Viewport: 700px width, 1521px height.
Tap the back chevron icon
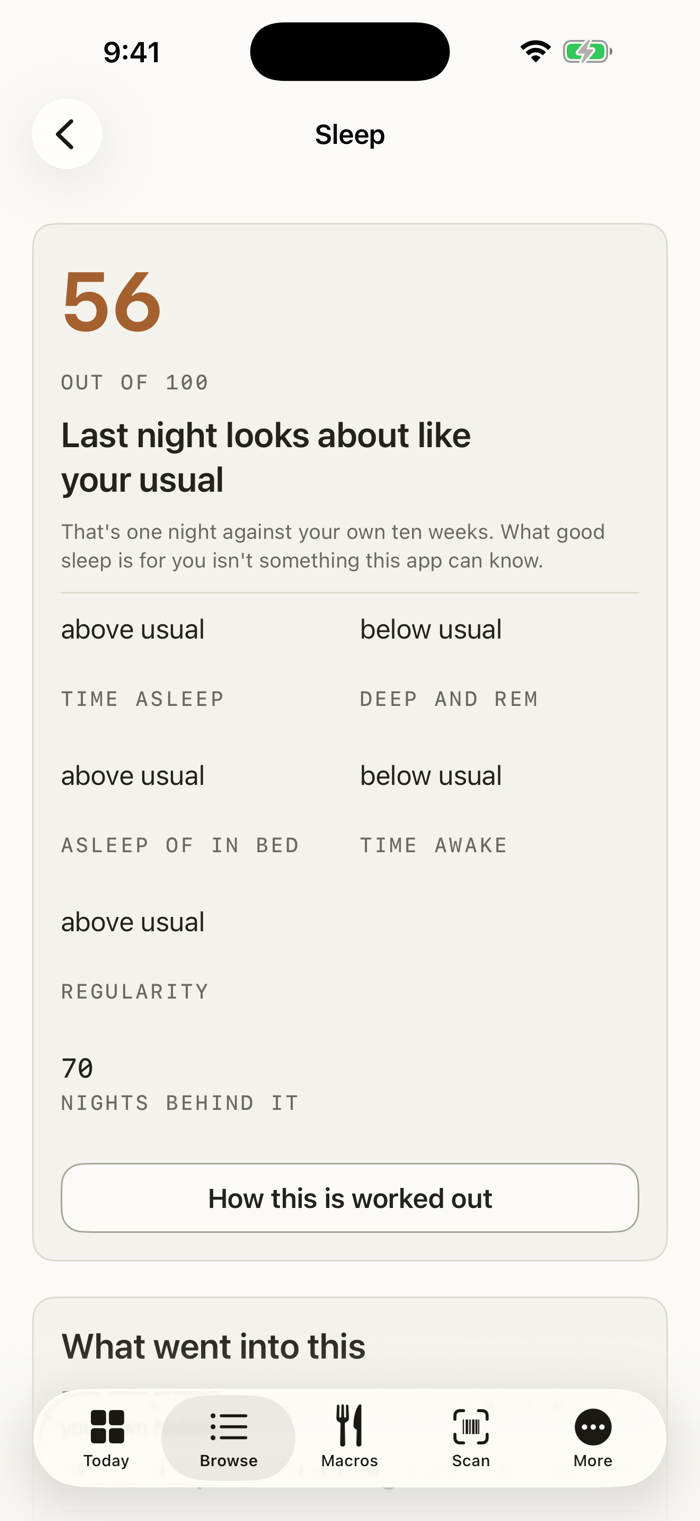66,134
